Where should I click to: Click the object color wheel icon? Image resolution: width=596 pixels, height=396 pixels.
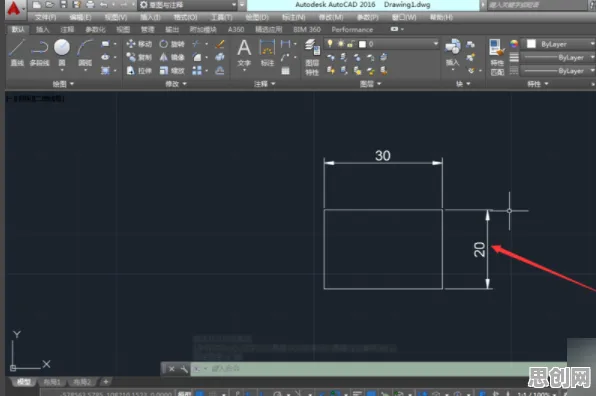514,44
